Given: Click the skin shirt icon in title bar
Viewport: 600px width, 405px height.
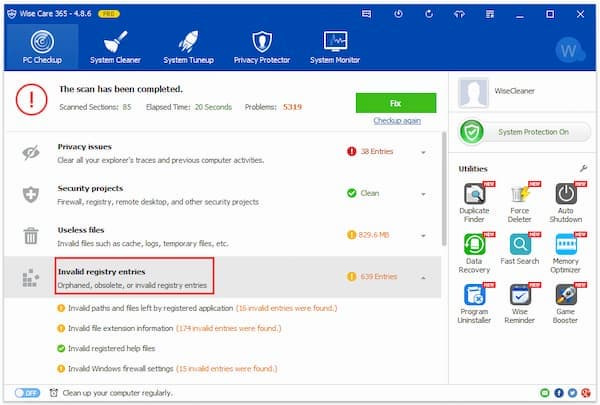Looking at the screenshot, I should click(x=459, y=14).
